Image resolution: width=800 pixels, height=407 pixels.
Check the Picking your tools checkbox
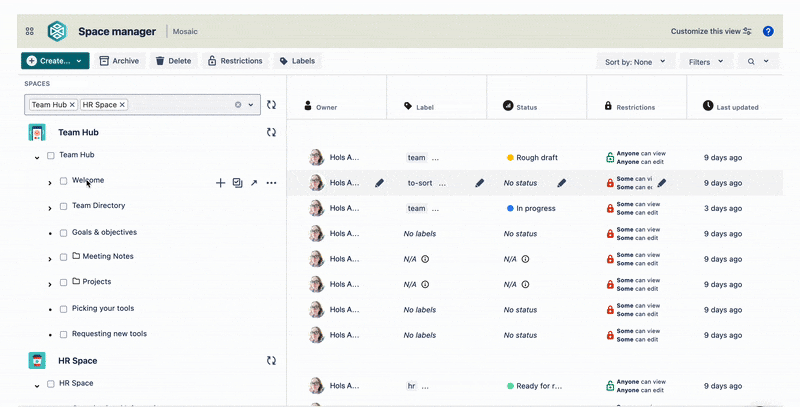click(63, 309)
